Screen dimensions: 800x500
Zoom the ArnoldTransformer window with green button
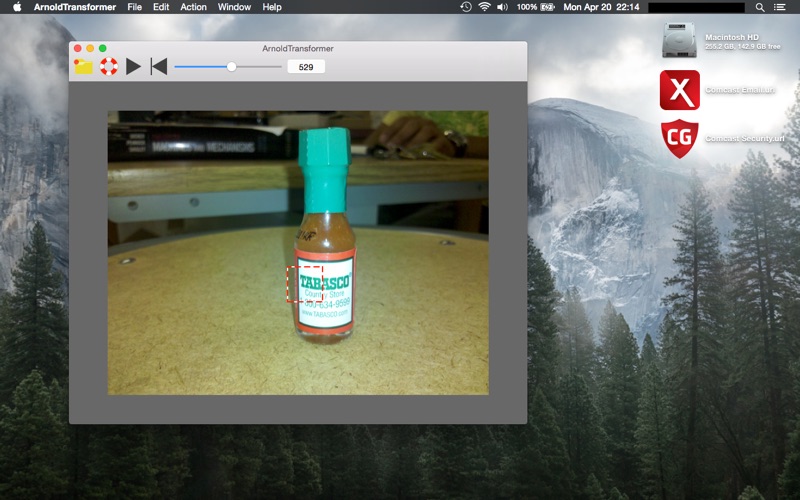(103, 48)
